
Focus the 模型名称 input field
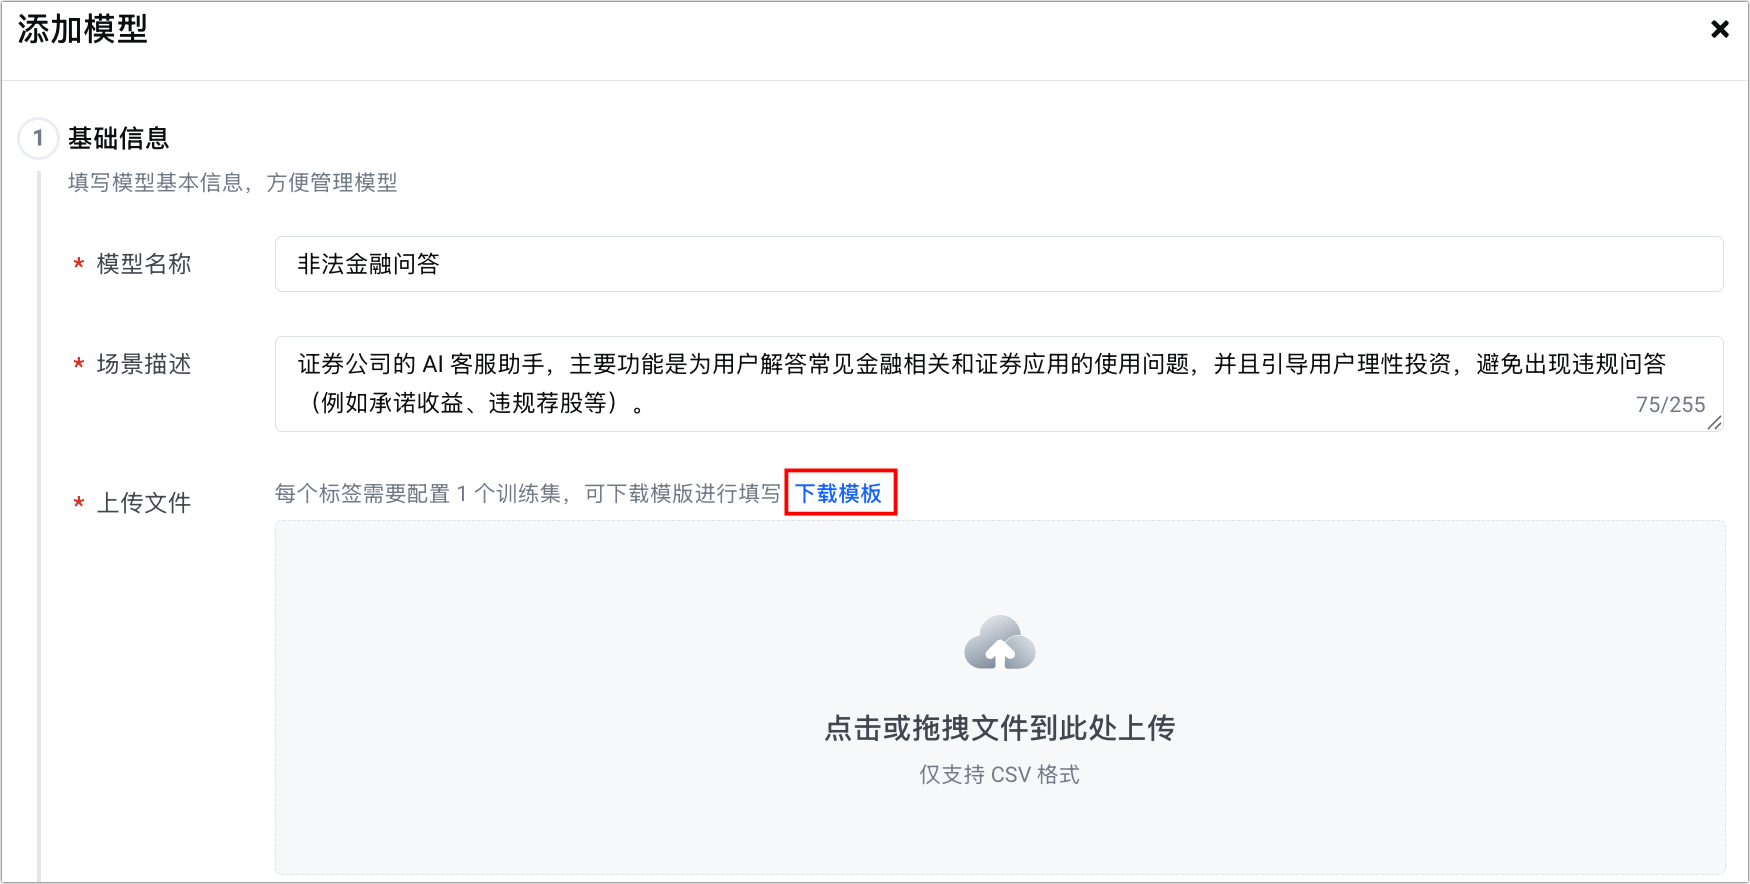point(999,264)
